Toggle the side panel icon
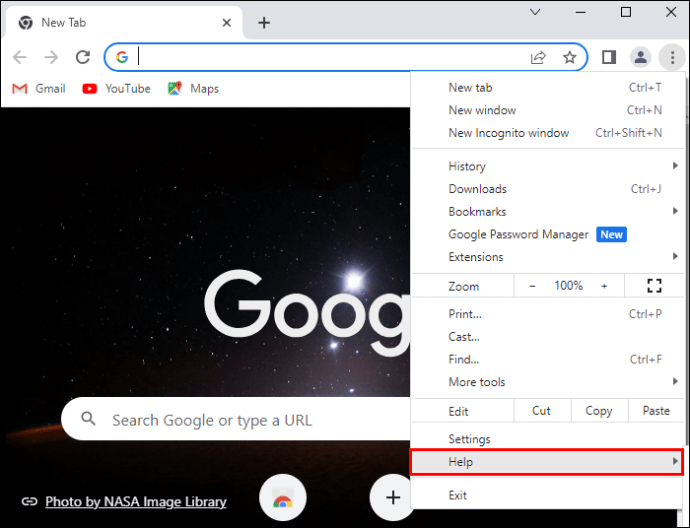This screenshot has width=690, height=528. tap(608, 57)
